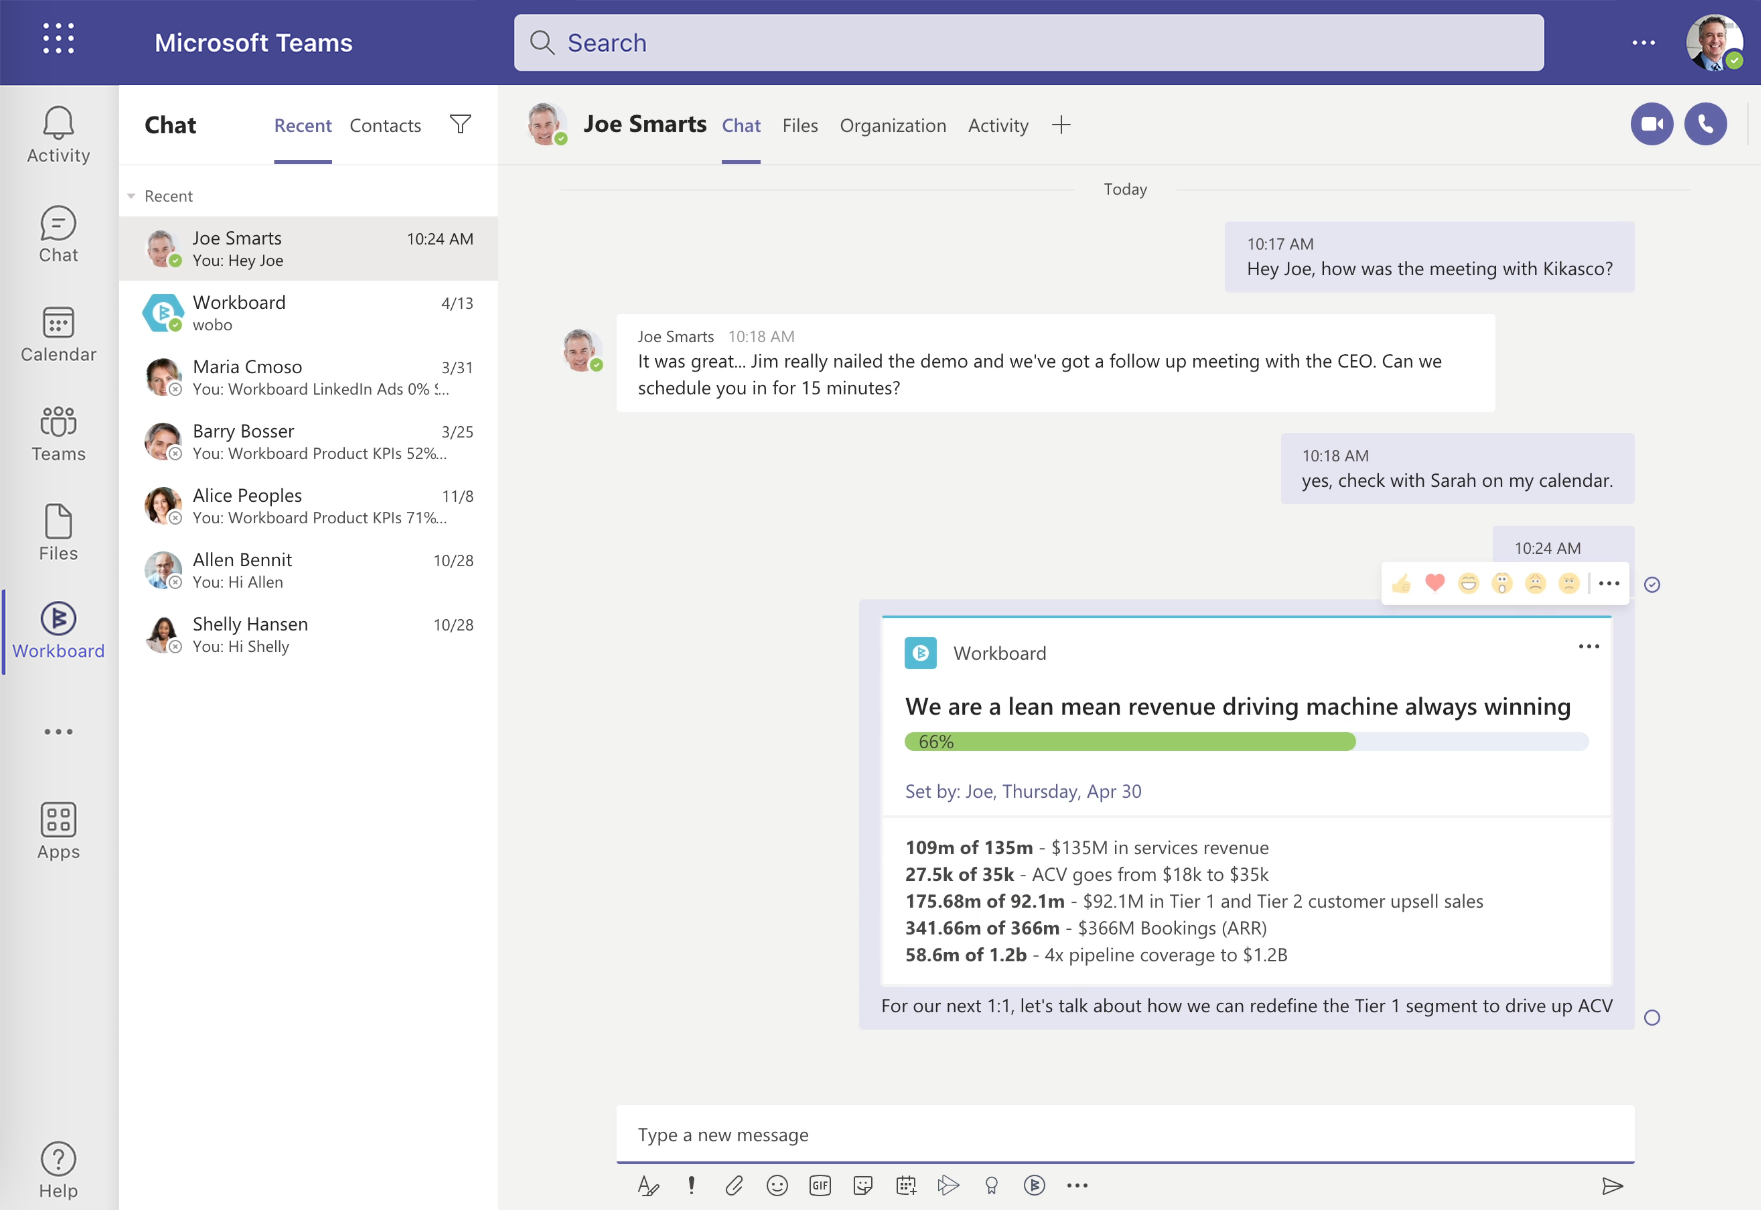This screenshot has width=1761, height=1210.
Task: Open the app launcher waffle icon
Action: (58, 39)
